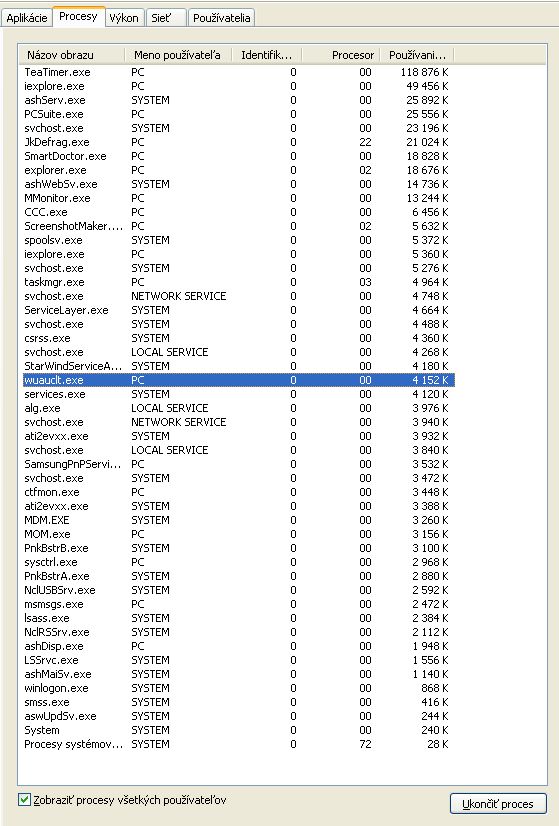Click the 3 388 K ati2evxx value
Viewport: 559px width, 826px height.
tap(430, 506)
